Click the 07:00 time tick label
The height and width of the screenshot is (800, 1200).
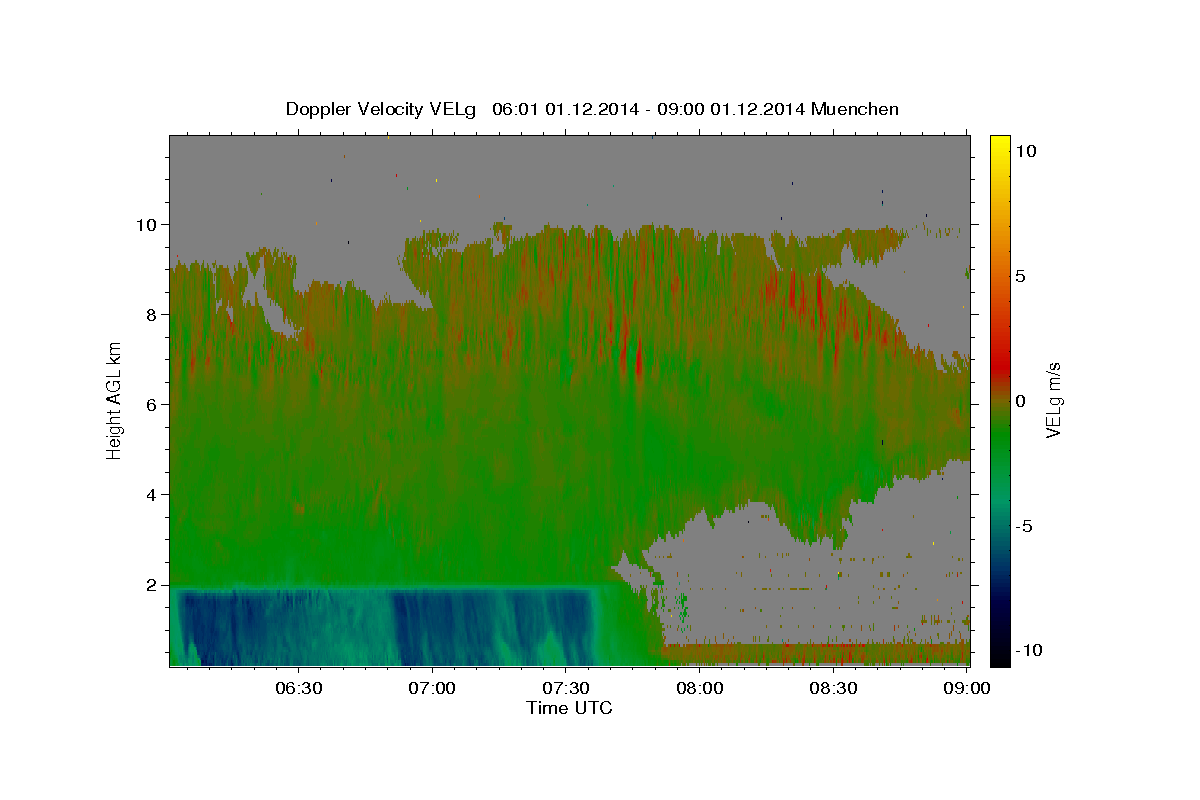433,689
